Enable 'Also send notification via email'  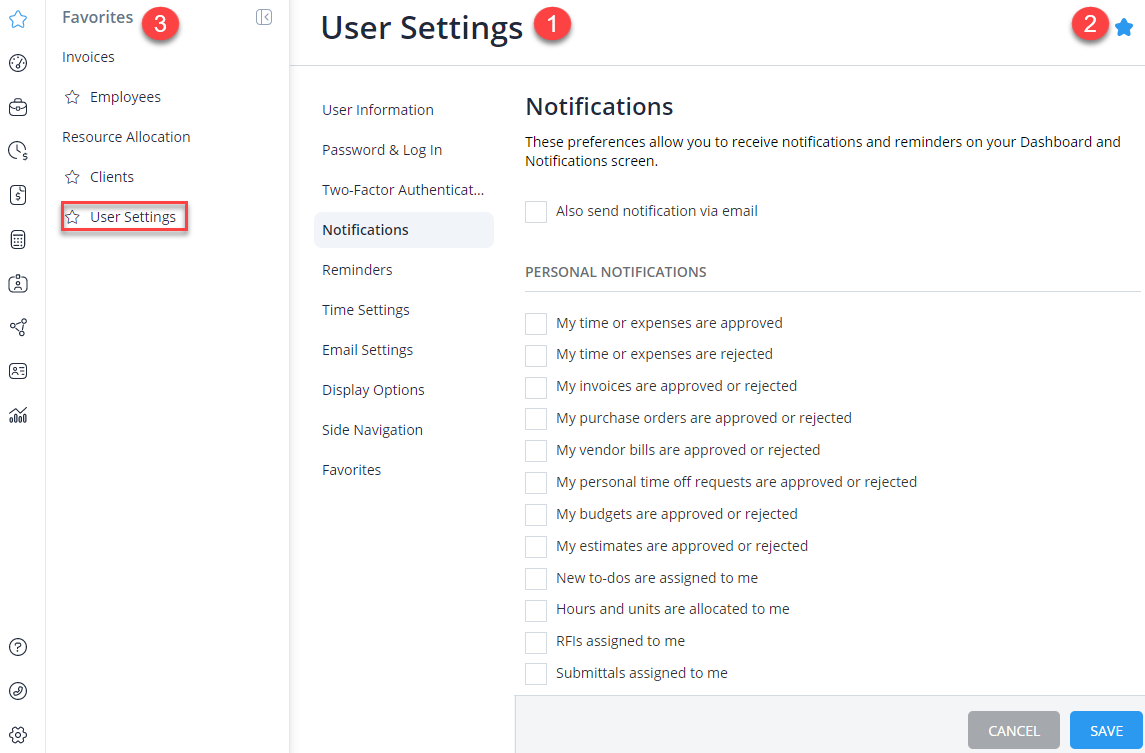pos(535,211)
